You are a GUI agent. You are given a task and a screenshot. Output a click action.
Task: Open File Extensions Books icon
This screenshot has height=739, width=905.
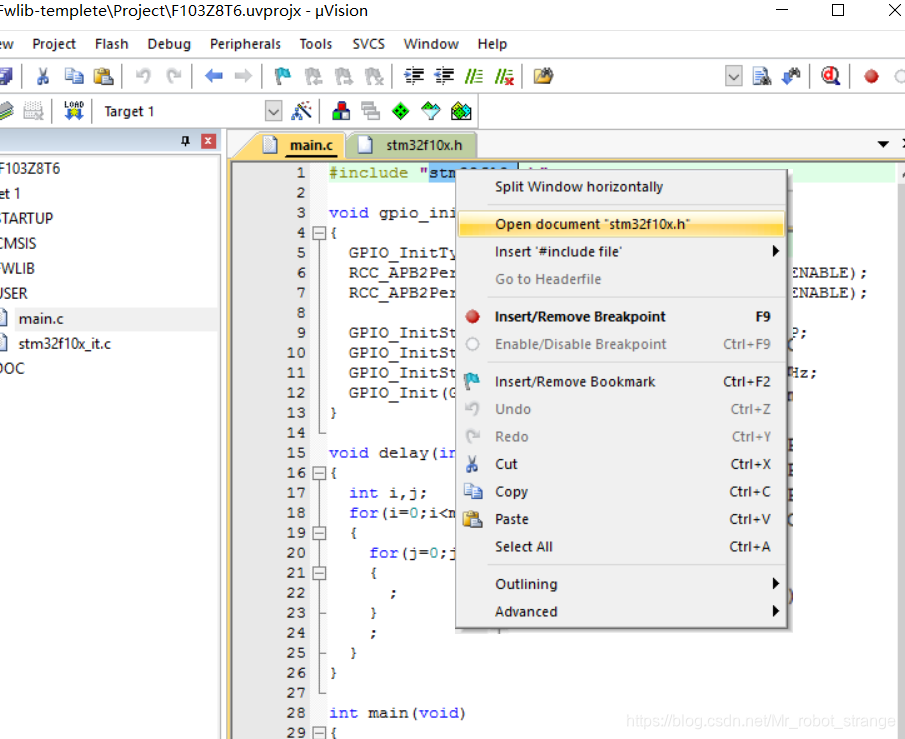point(341,111)
